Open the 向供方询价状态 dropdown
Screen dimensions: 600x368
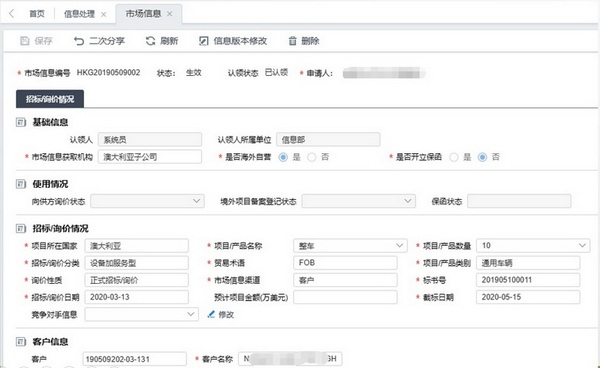147,201
